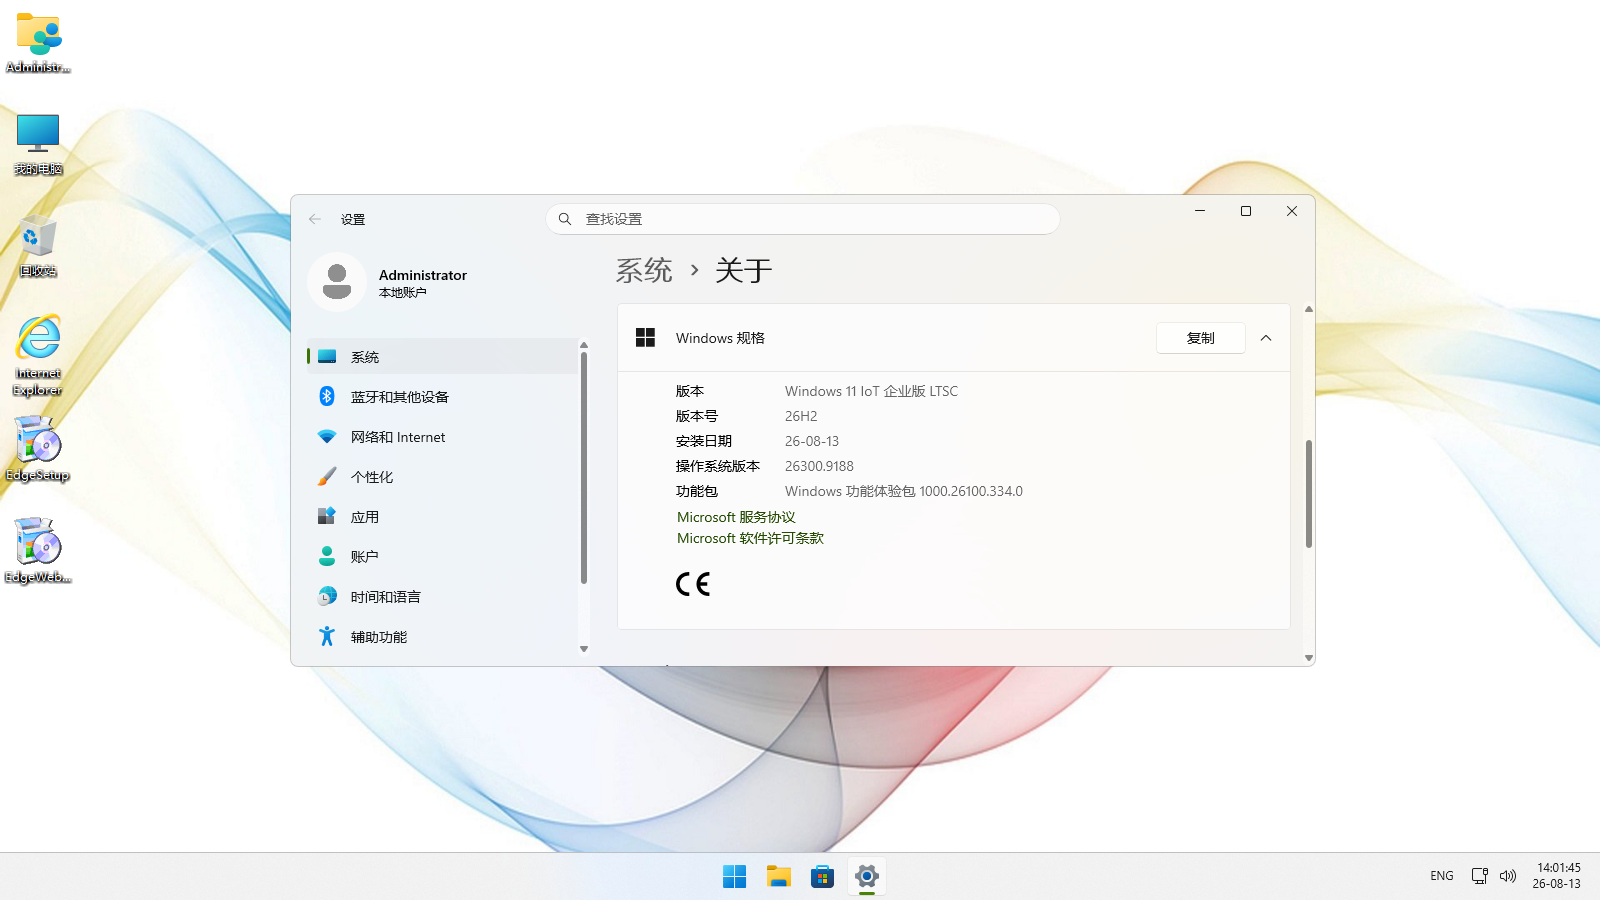Screen dimensions: 1600x900
Task: Click the 本地账户 text under Administrator
Action: [x=402, y=293]
